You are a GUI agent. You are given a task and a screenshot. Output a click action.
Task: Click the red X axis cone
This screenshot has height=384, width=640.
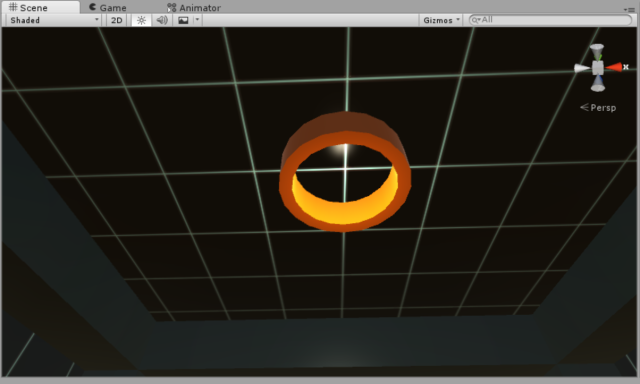pyautogui.click(x=614, y=67)
